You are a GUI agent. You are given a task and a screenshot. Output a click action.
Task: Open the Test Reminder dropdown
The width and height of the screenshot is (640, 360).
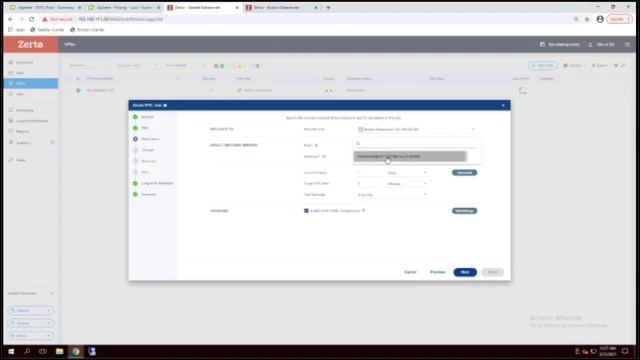tap(392, 195)
